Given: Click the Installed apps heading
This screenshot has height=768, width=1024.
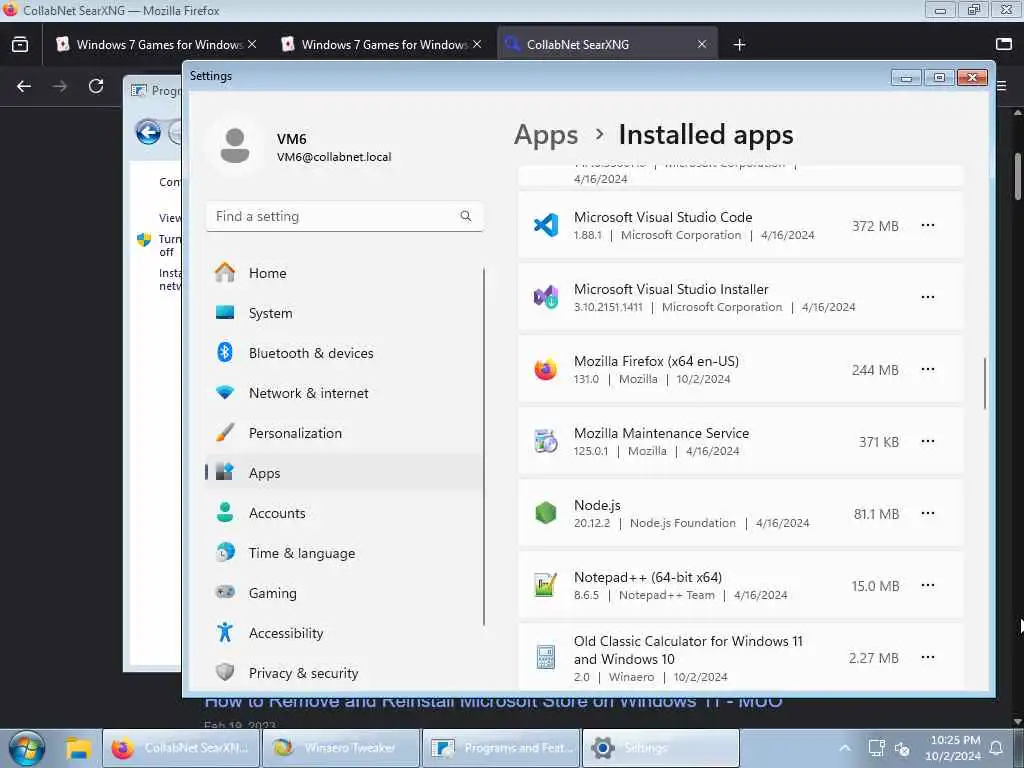Looking at the screenshot, I should coord(706,135).
